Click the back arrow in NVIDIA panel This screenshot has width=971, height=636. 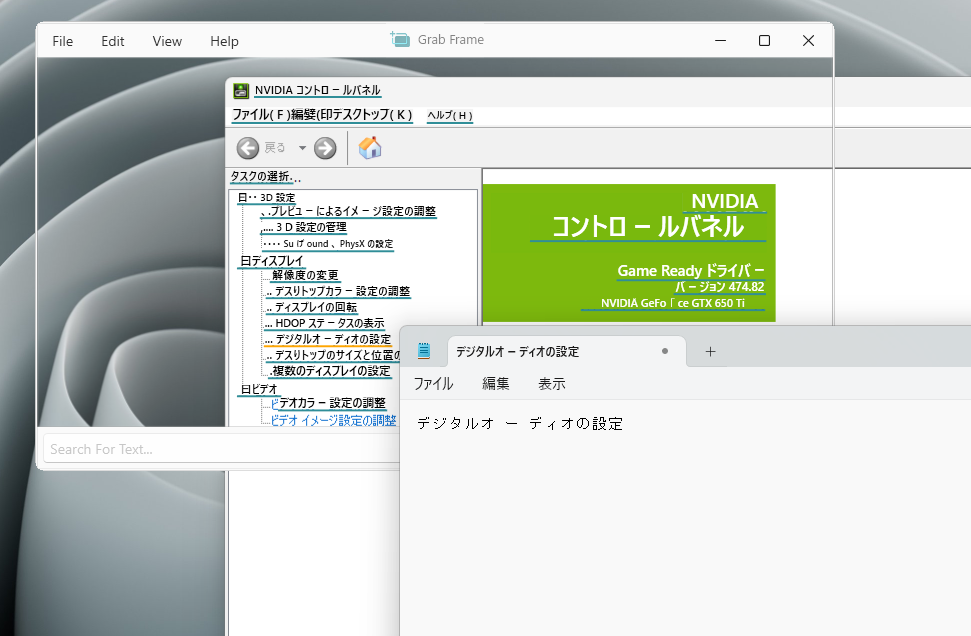click(248, 148)
